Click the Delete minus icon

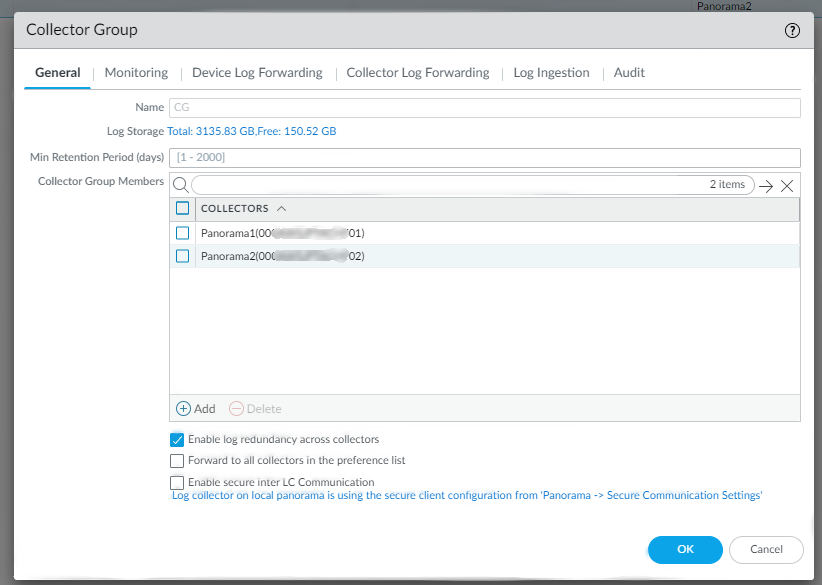pos(236,408)
